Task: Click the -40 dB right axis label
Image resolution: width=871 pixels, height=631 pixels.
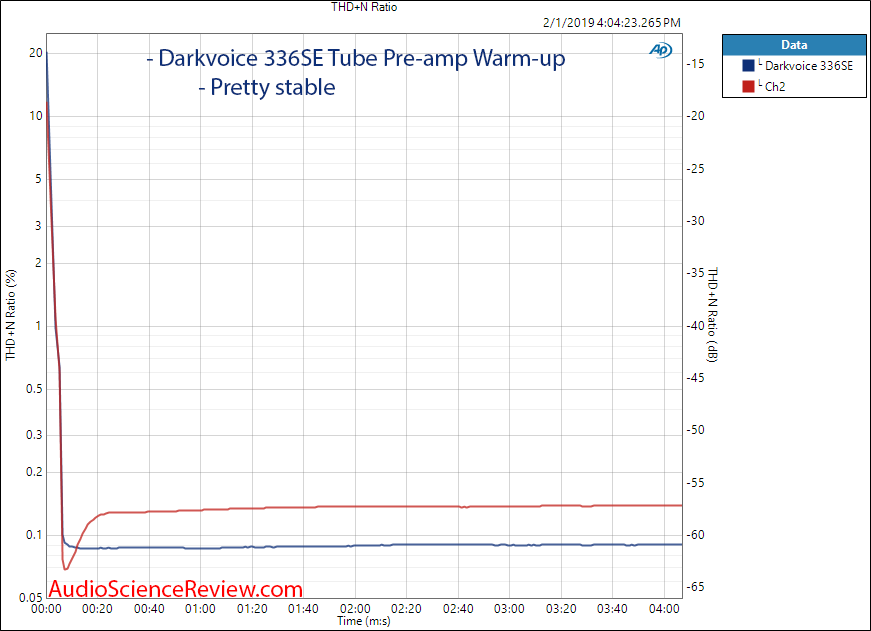Action: pos(695,325)
